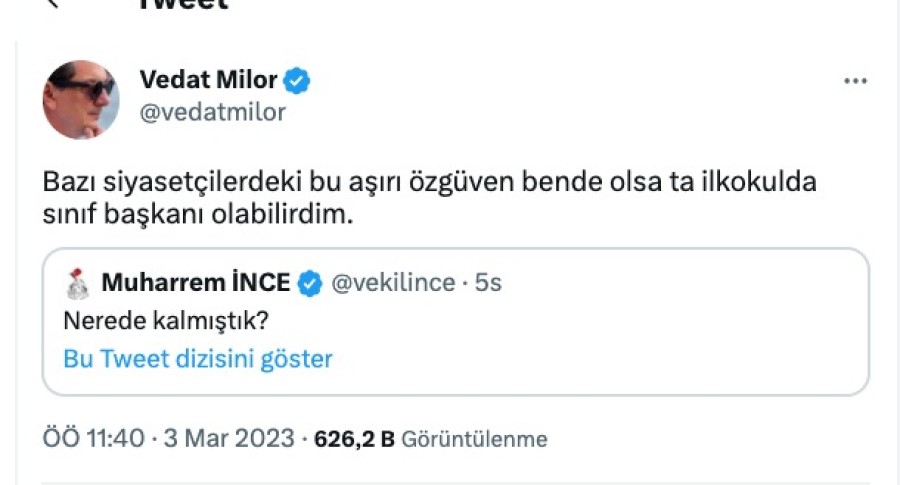The width and height of the screenshot is (900, 485).
Task: Open the three-dot more options menu
Action: click(855, 81)
